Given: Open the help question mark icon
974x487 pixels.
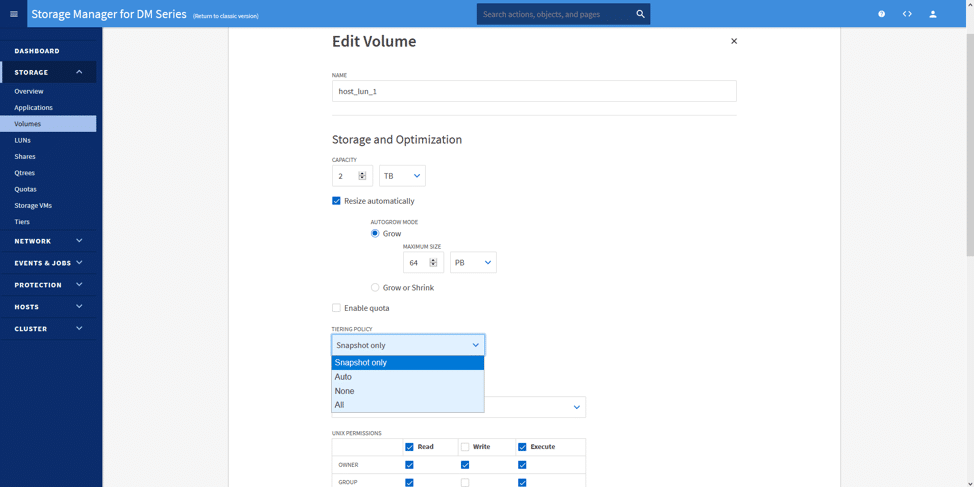Looking at the screenshot, I should 881,14.
